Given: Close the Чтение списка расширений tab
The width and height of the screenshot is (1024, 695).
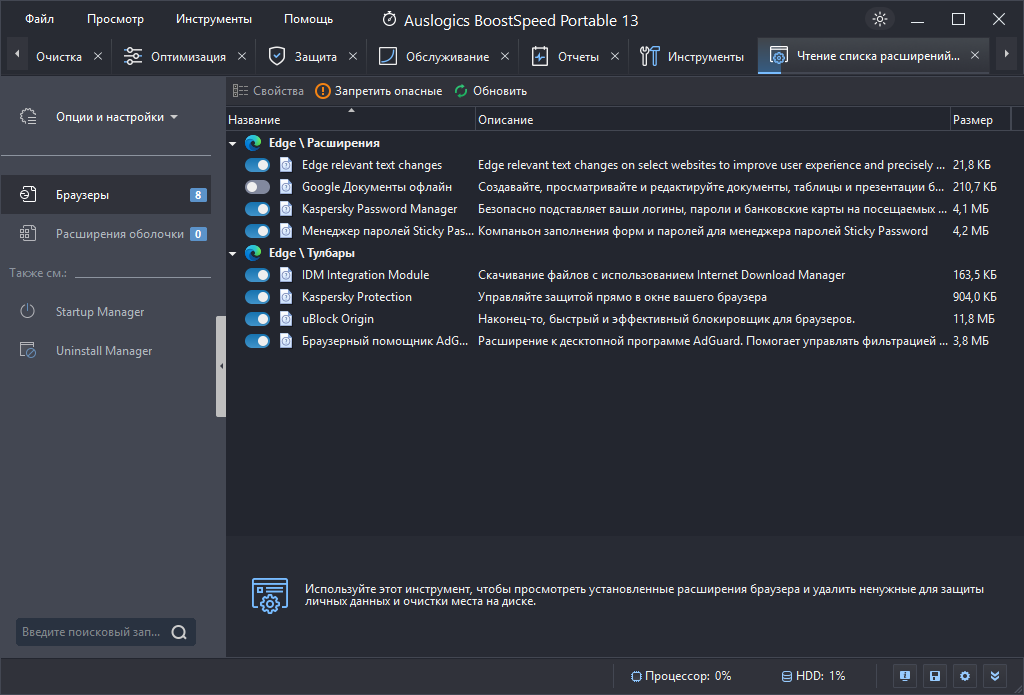Looking at the screenshot, I should [x=975, y=56].
